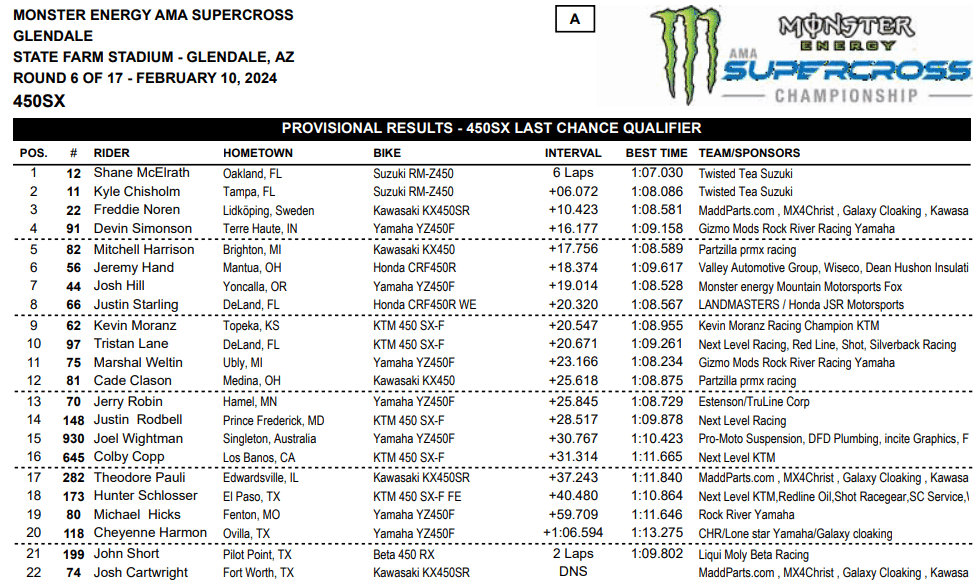976x582 pixels.
Task: Click Freddie Noren's rider number 22
Action: click(x=73, y=210)
